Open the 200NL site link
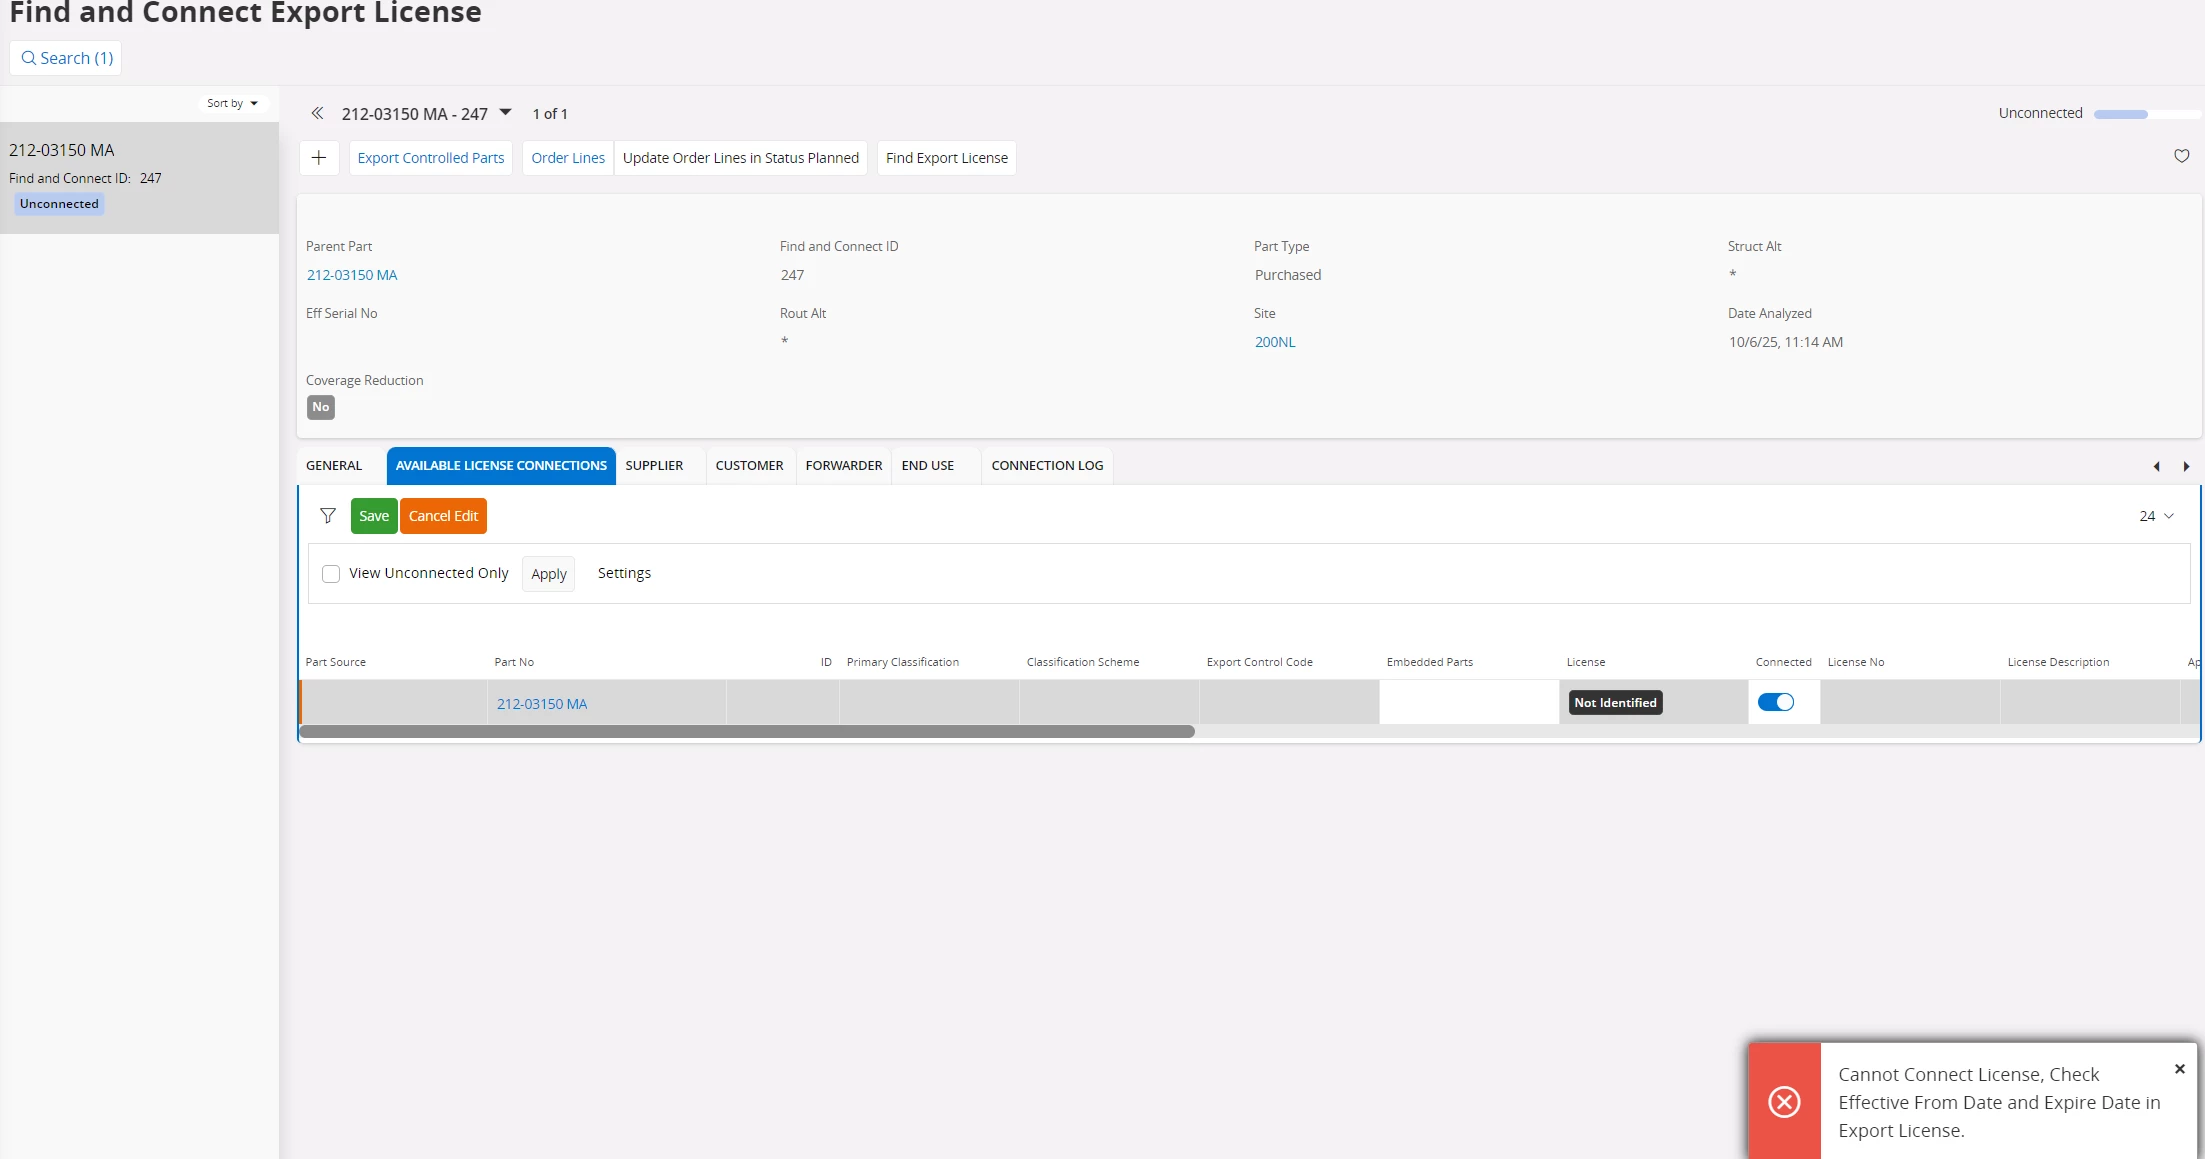 [x=1275, y=342]
